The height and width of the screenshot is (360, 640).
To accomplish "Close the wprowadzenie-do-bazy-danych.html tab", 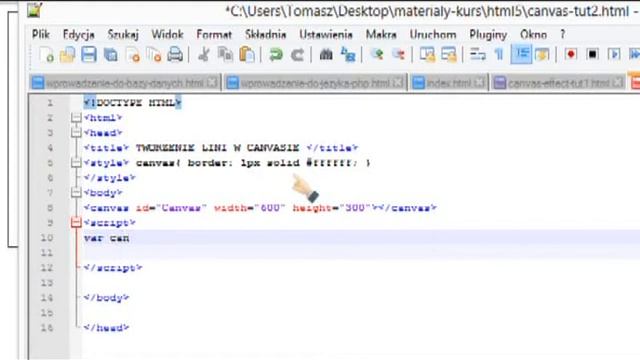I will (x=212, y=82).
